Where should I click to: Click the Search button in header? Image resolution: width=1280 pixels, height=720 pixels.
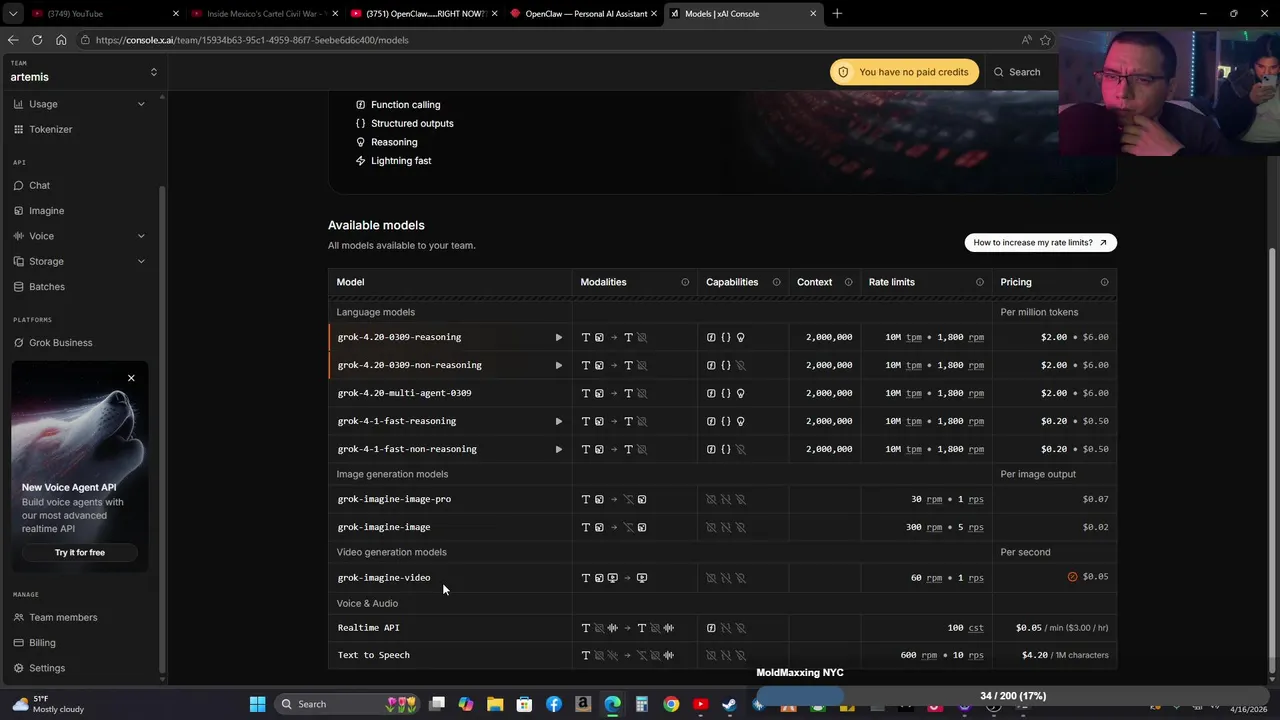tap(1017, 72)
